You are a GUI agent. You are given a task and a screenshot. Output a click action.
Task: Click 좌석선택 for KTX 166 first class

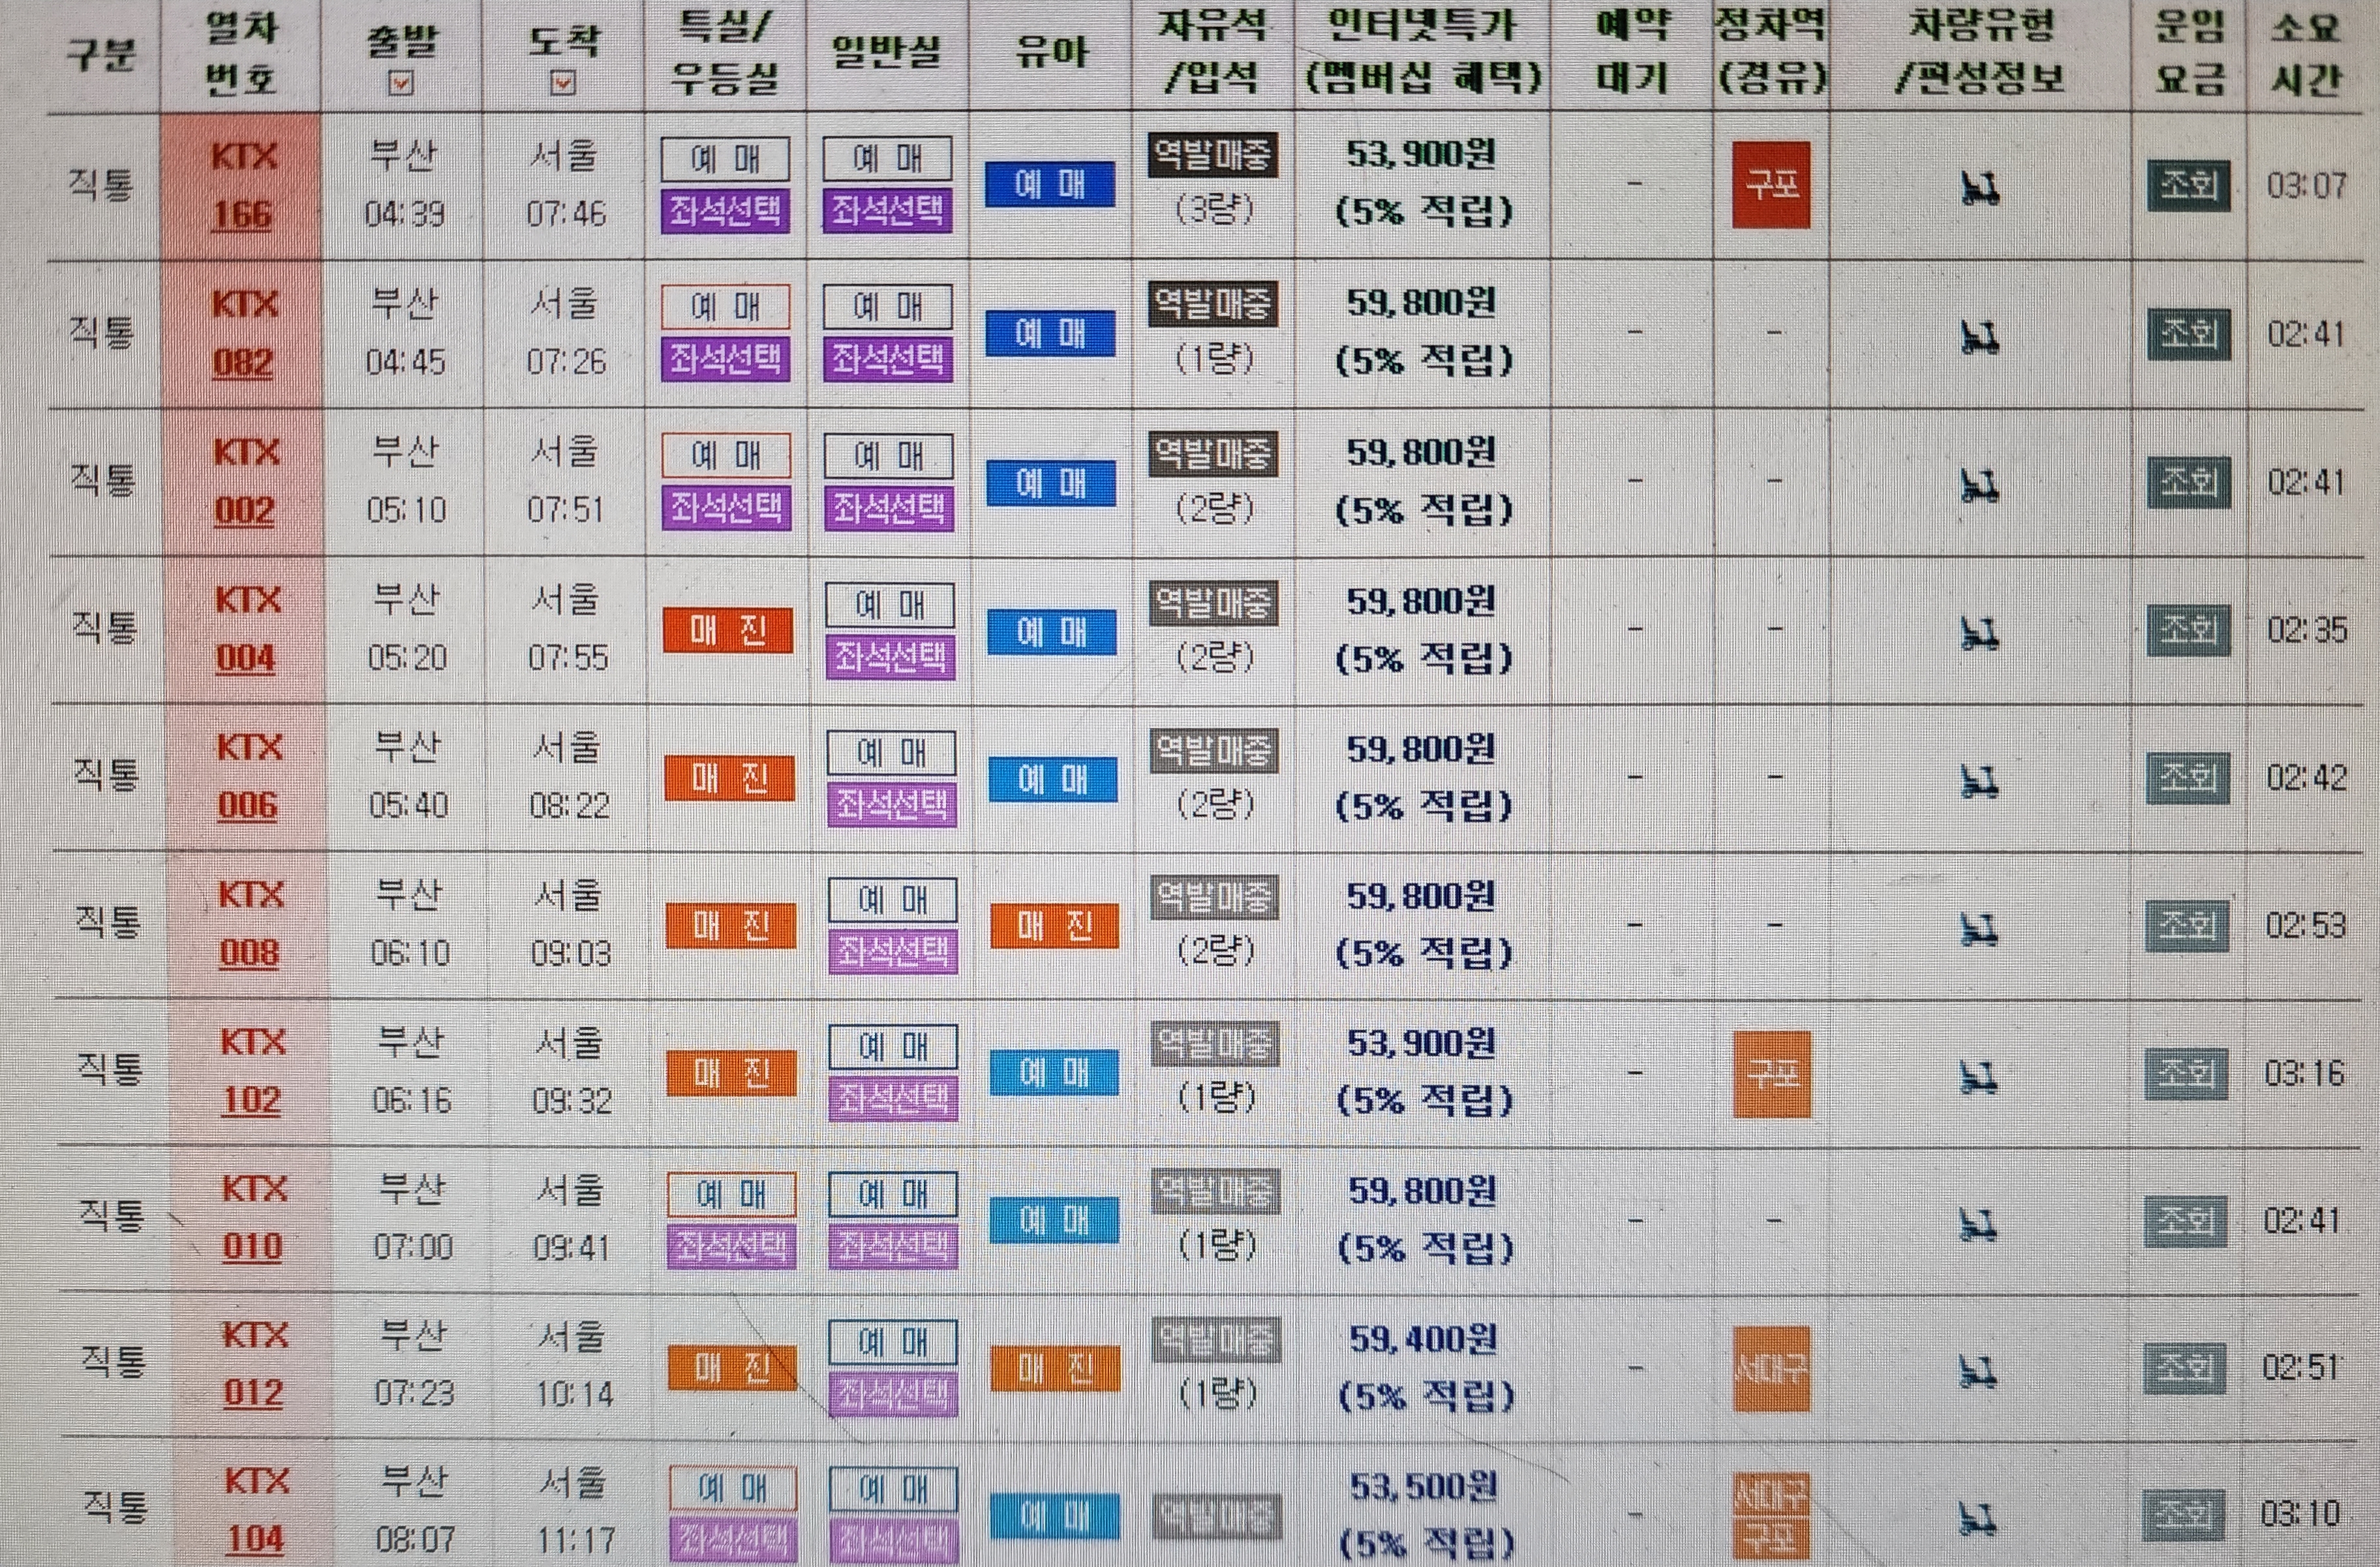[726, 211]
